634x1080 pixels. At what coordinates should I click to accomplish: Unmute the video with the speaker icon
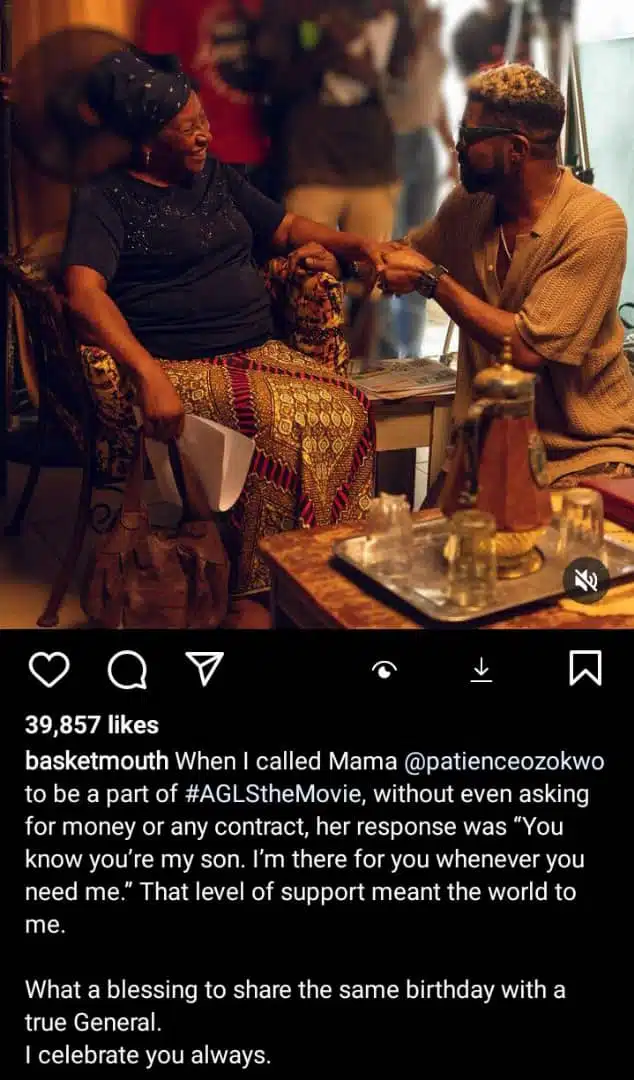tap(586, 581)
